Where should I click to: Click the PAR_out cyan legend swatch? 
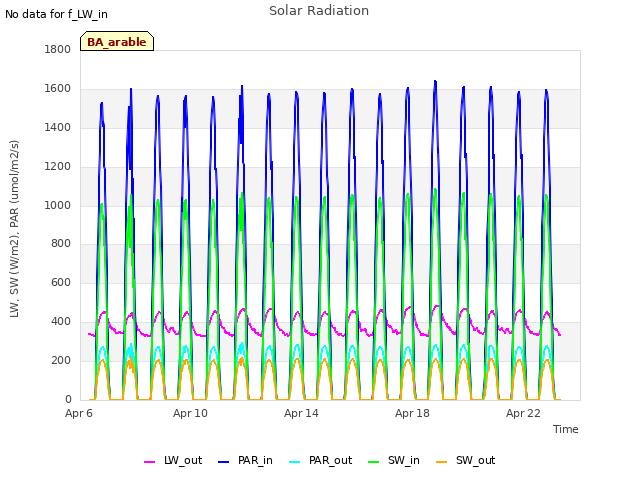(x=294, y=462)
